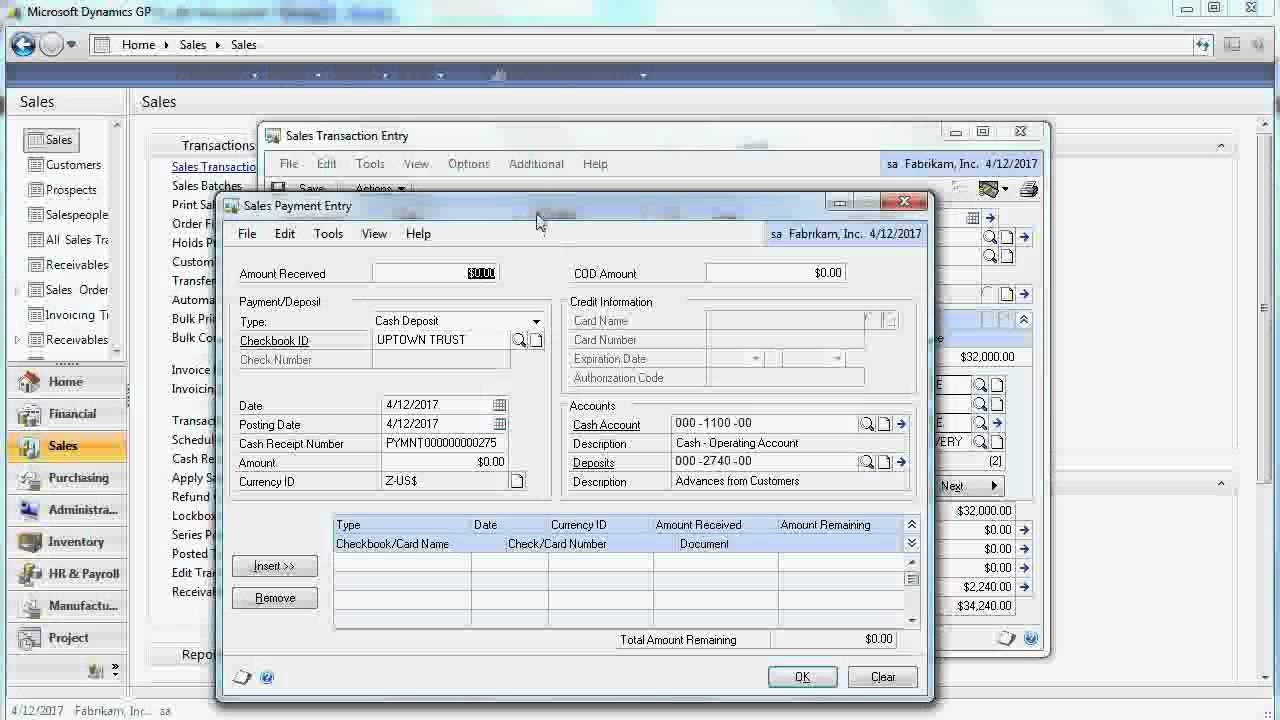Click the Cash Account note icon

click(x=884, y=424)
